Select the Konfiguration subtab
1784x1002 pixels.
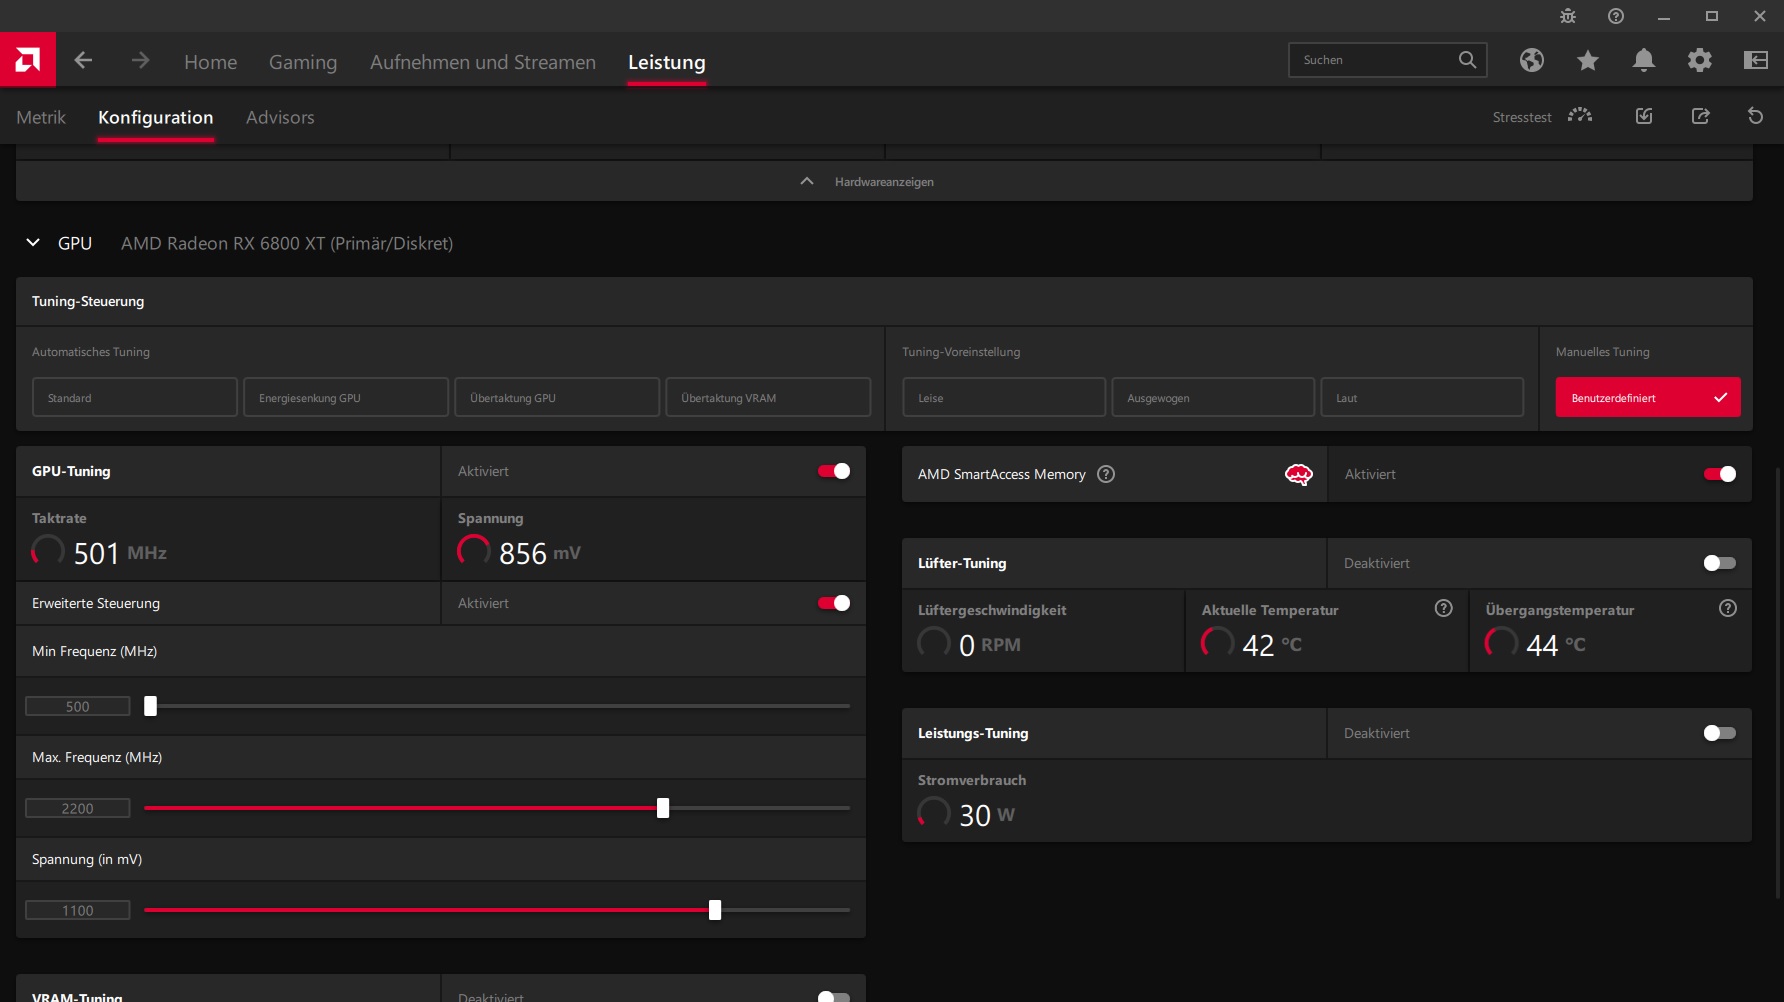coord(155,117)
